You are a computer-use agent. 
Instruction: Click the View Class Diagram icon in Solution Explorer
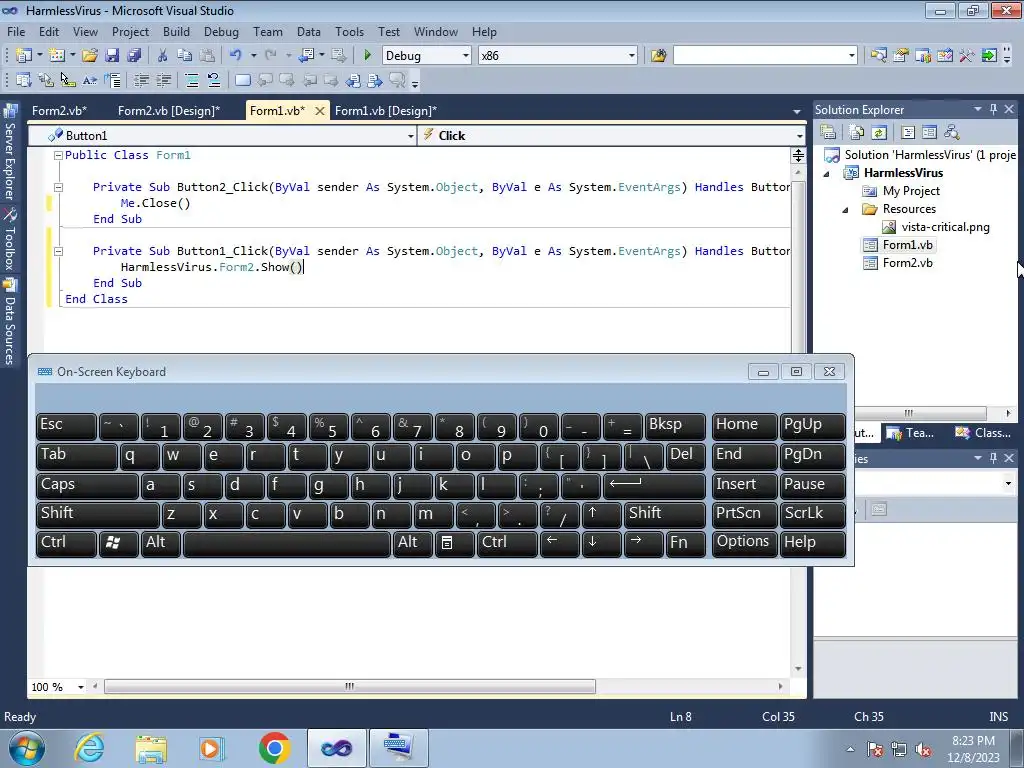952,133
